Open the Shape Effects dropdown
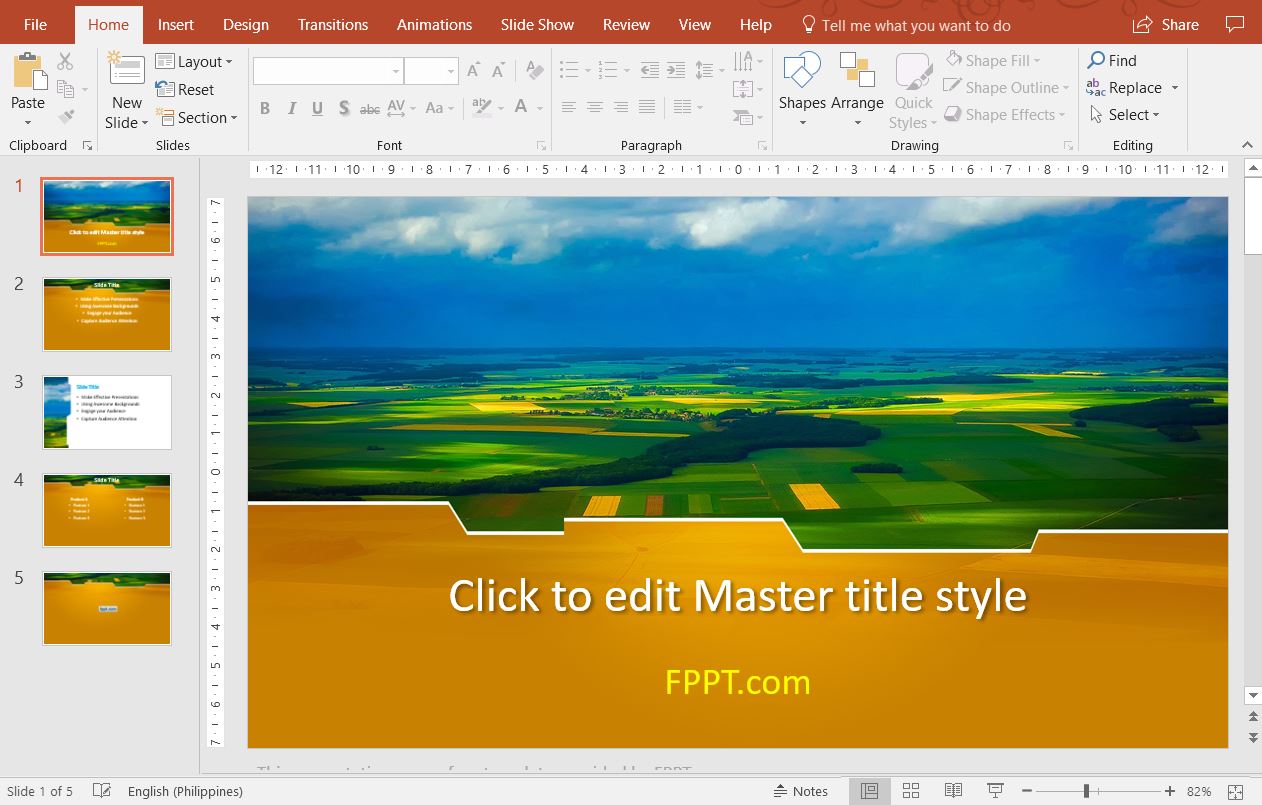This screenshot has width=1262, height=805. [x=1006, y=115]
